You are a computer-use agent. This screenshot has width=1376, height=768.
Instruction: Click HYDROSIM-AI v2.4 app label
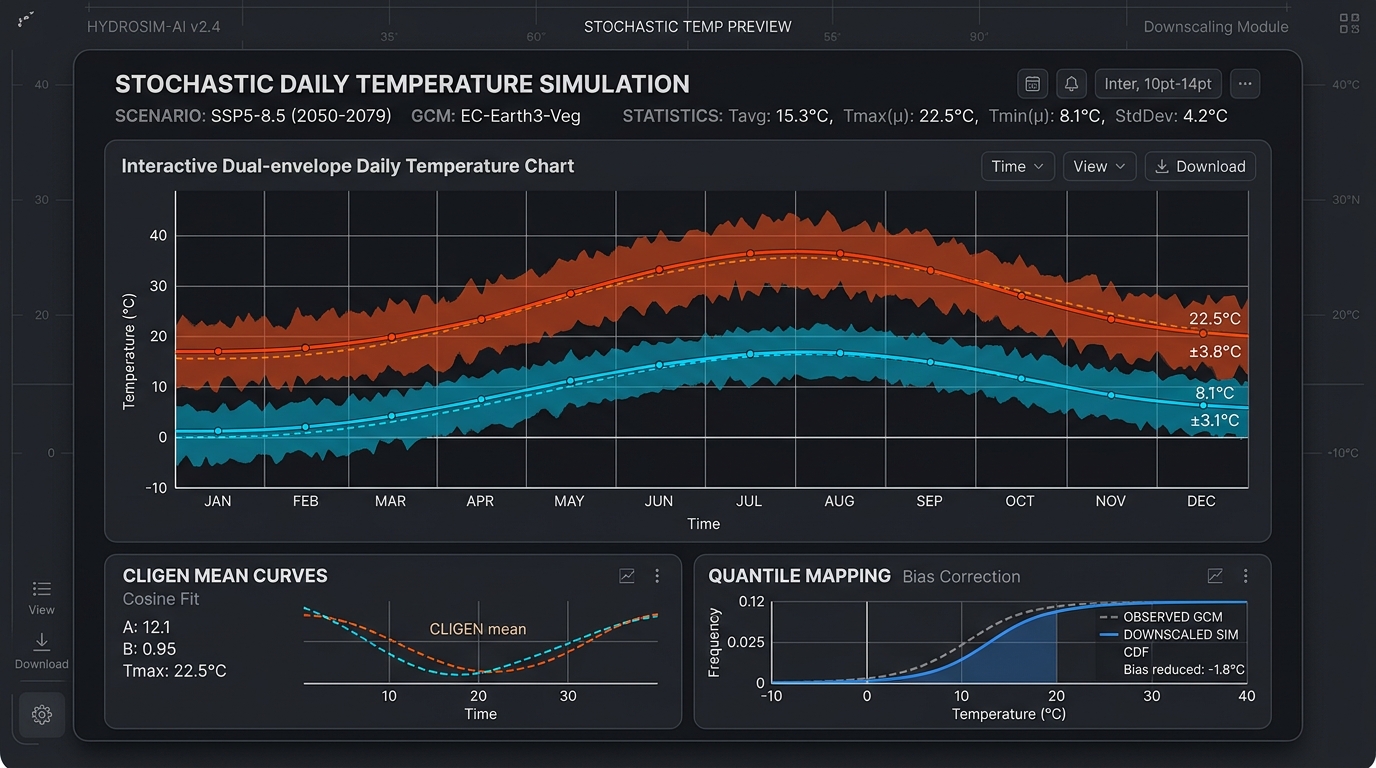coord(154,27)
